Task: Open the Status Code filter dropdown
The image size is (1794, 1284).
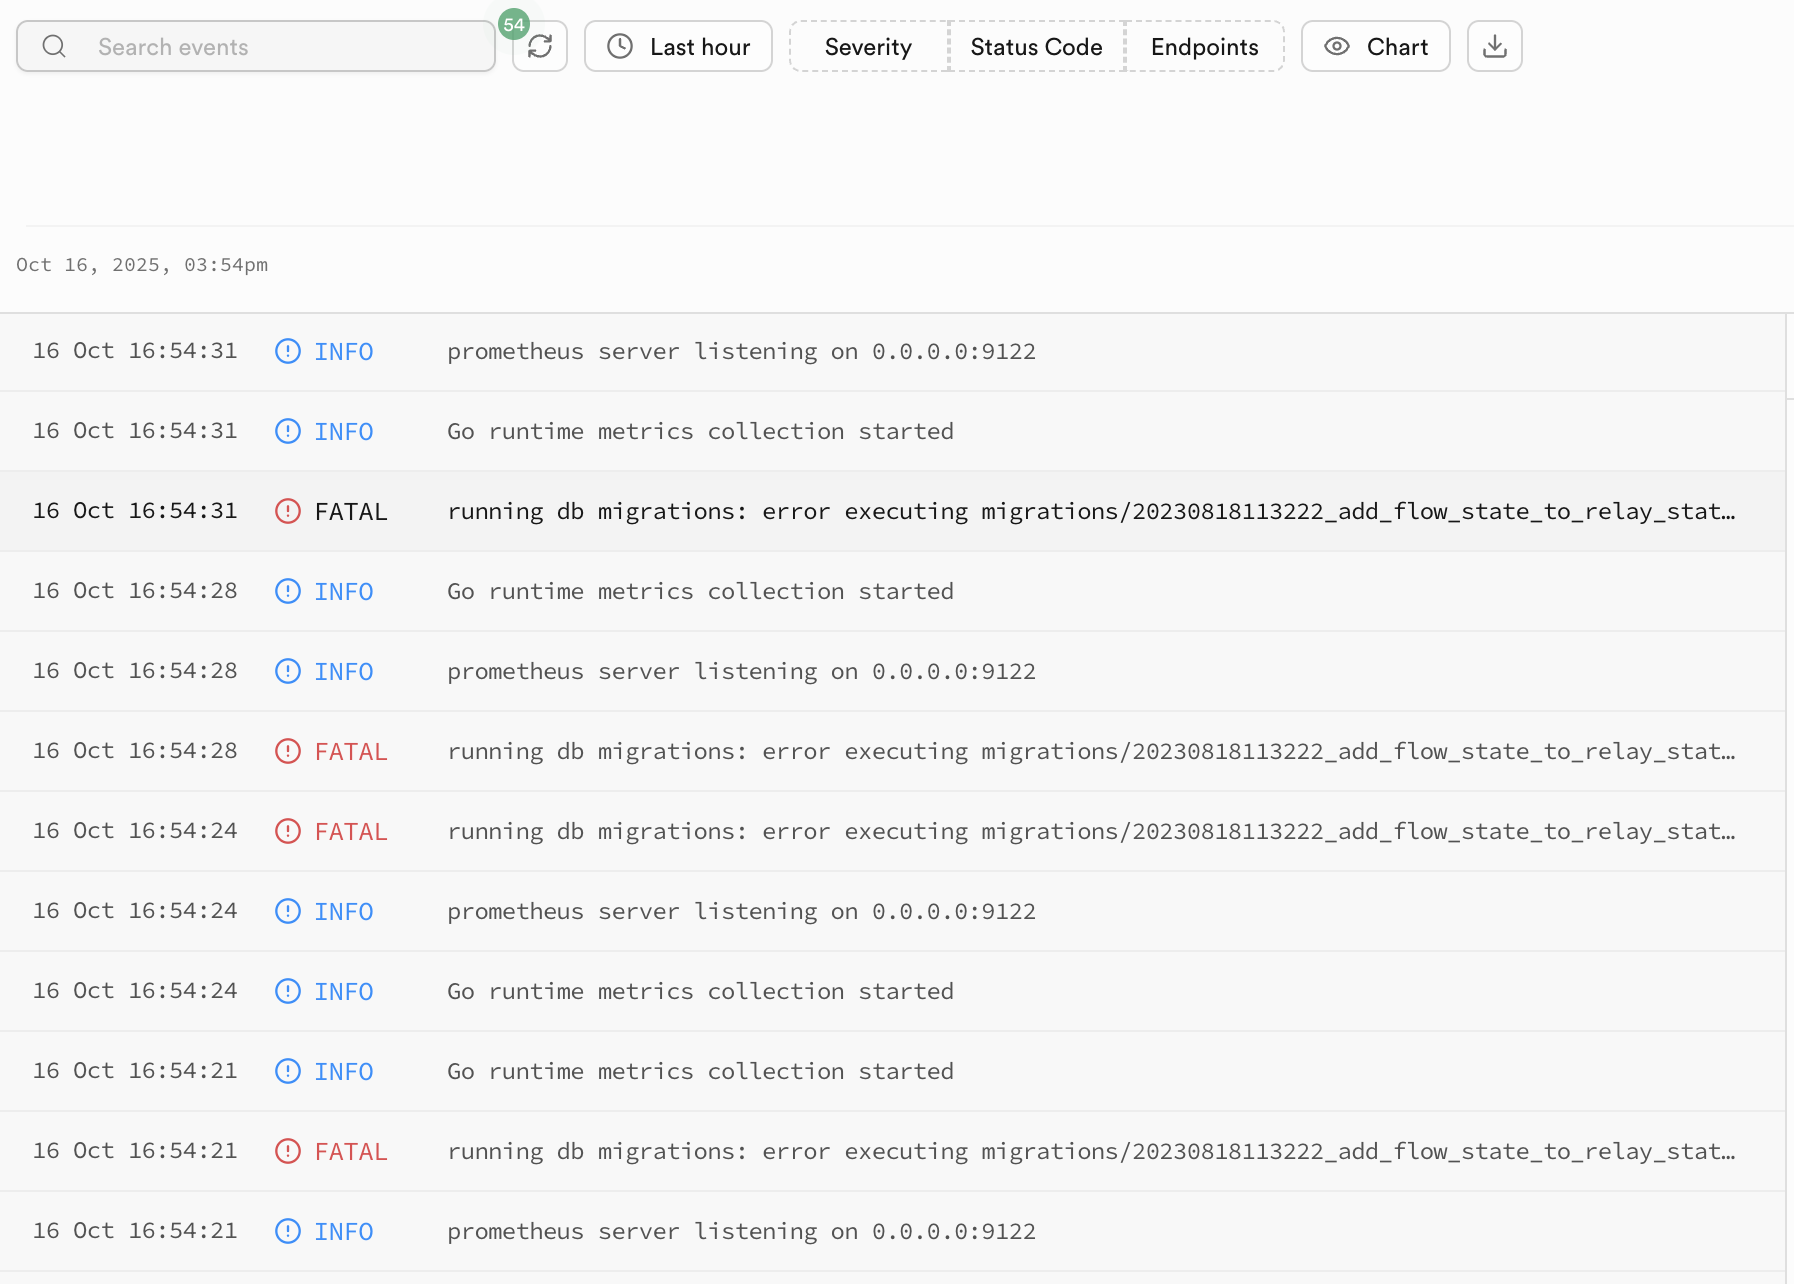Action: [x=1036, y=47]
